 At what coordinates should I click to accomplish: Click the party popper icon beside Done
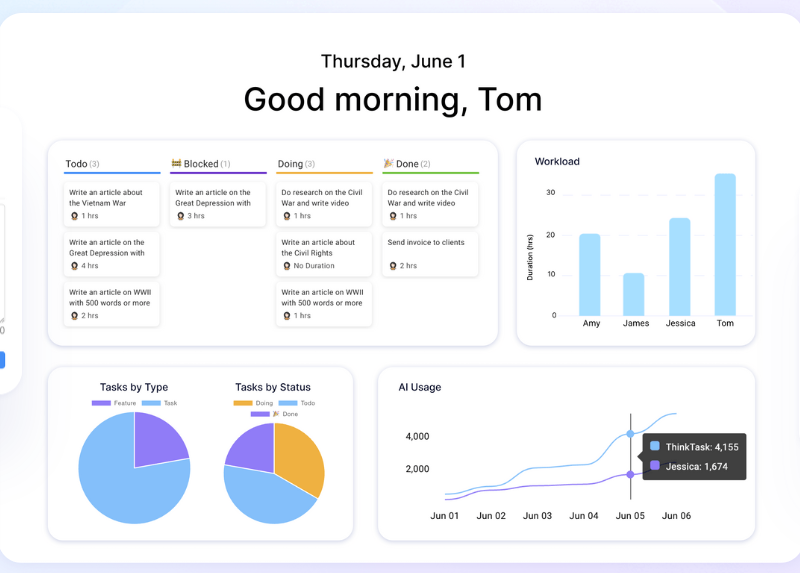point(388,164)
